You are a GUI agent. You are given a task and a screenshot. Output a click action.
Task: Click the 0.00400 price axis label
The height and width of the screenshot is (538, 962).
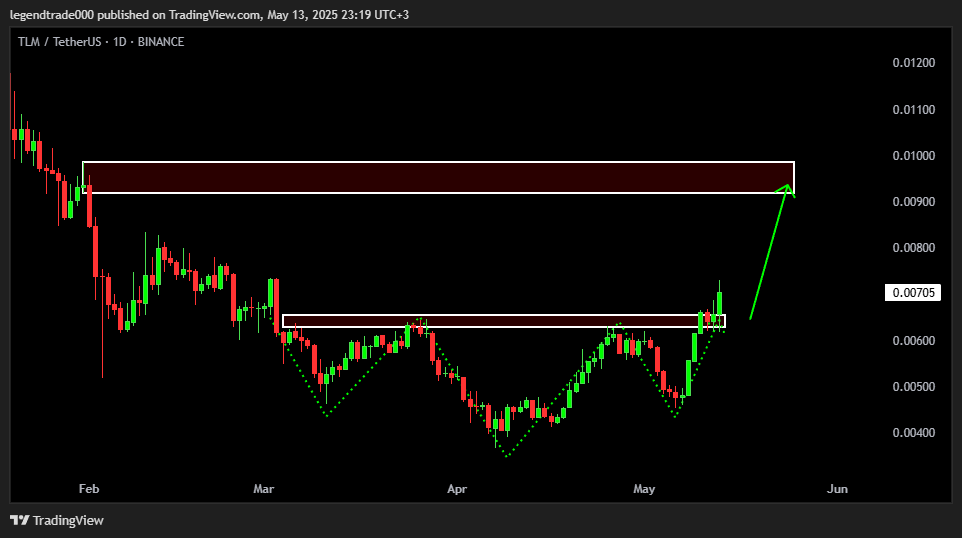pos(914,432)
